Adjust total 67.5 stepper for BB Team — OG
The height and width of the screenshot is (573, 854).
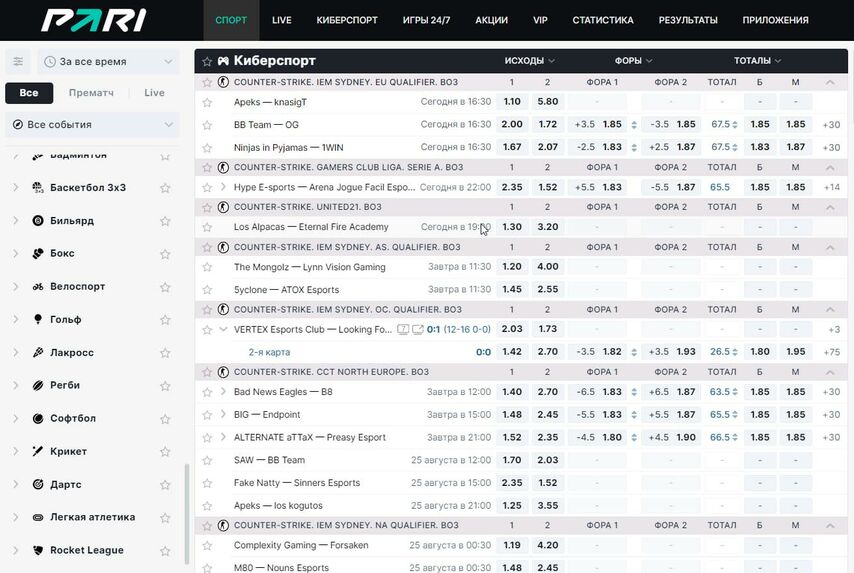(x=735, y=125)
